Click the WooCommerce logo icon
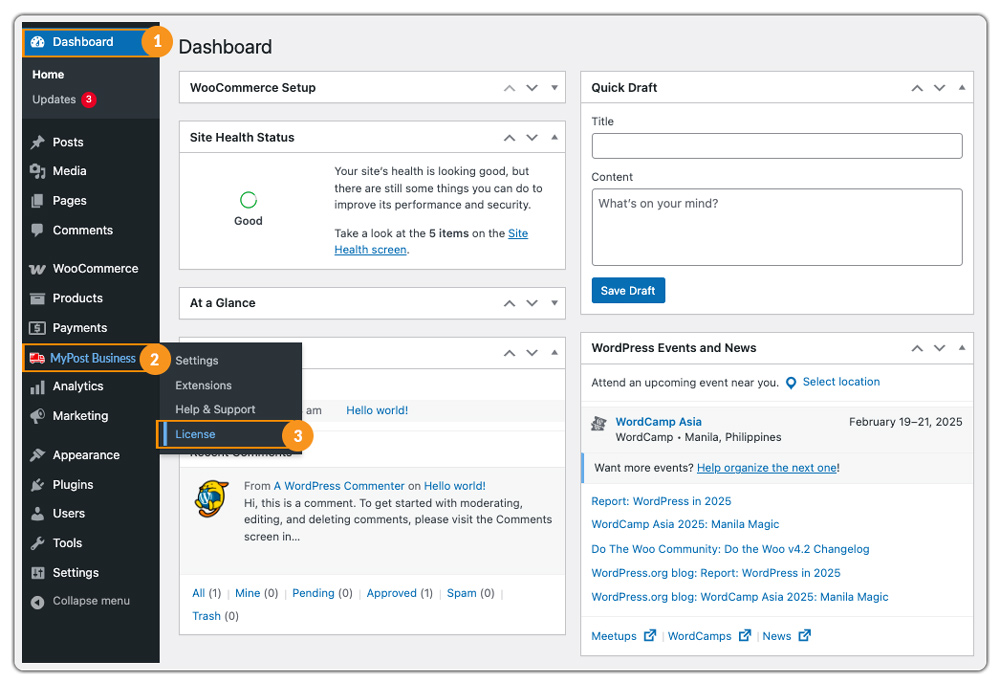 click(x=38, y=269)
